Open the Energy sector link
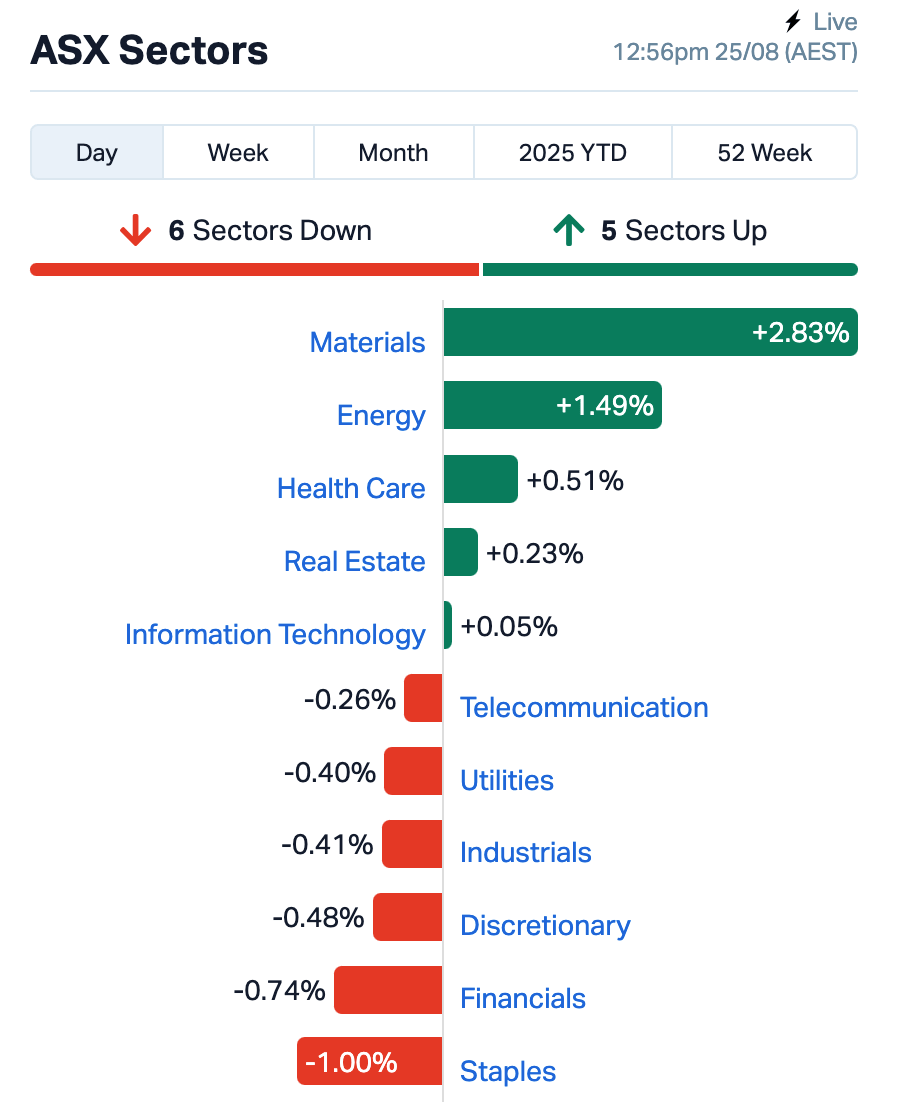918x1102 pixels. tap(381, 415)
